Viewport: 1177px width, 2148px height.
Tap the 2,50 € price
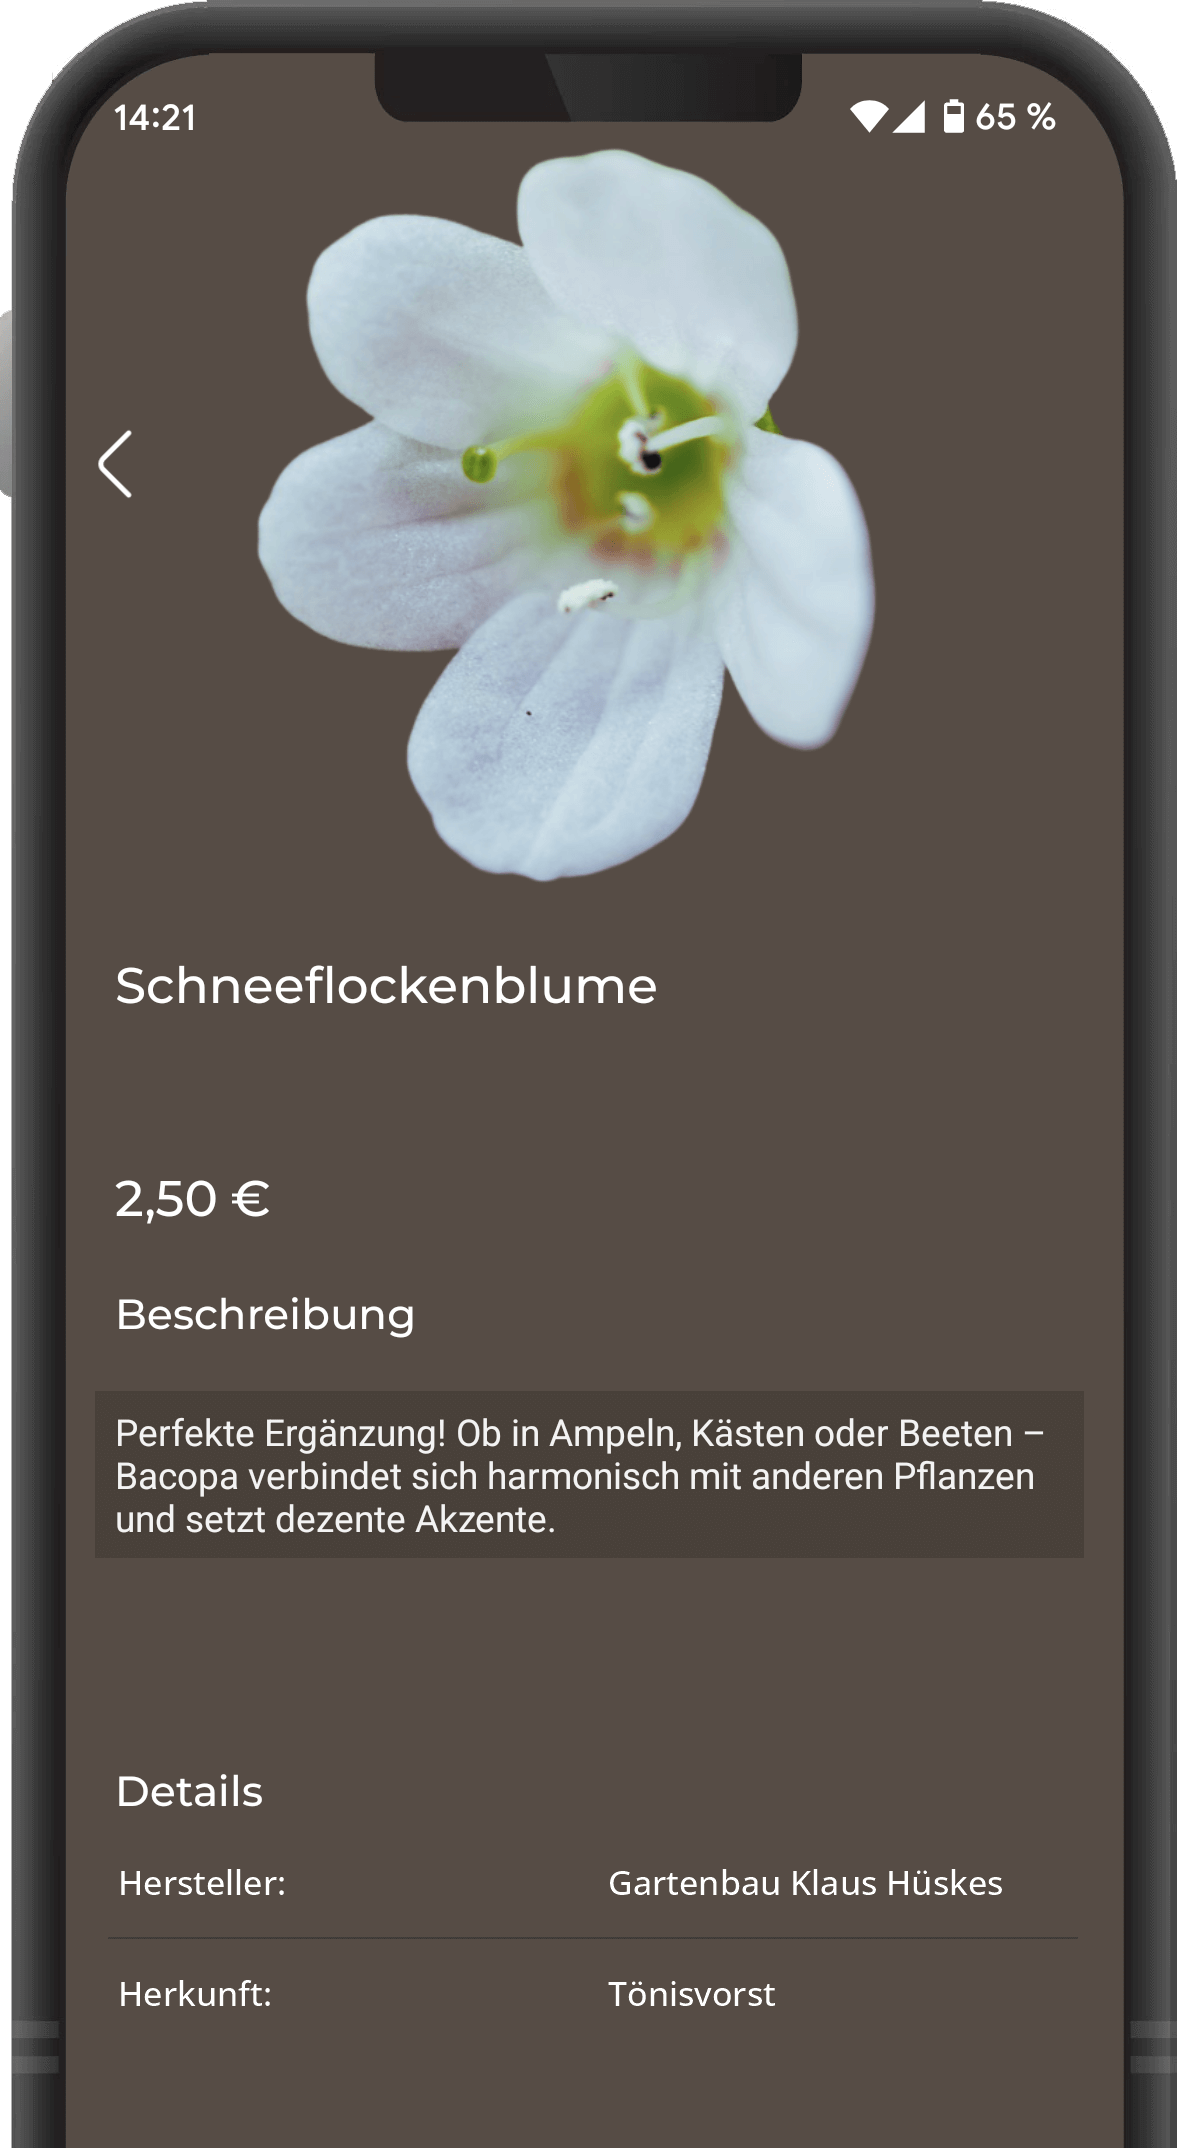(x=192, y=1199)
